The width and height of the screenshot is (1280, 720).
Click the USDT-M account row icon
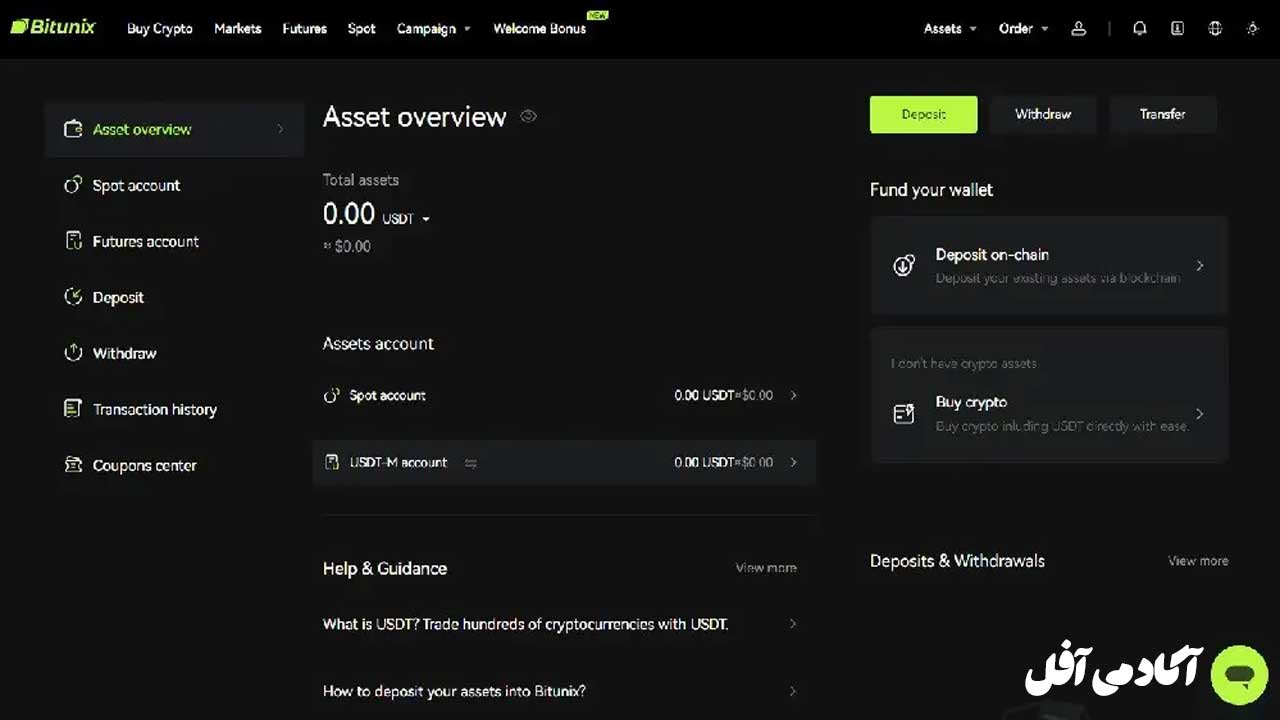coord(331,462)
